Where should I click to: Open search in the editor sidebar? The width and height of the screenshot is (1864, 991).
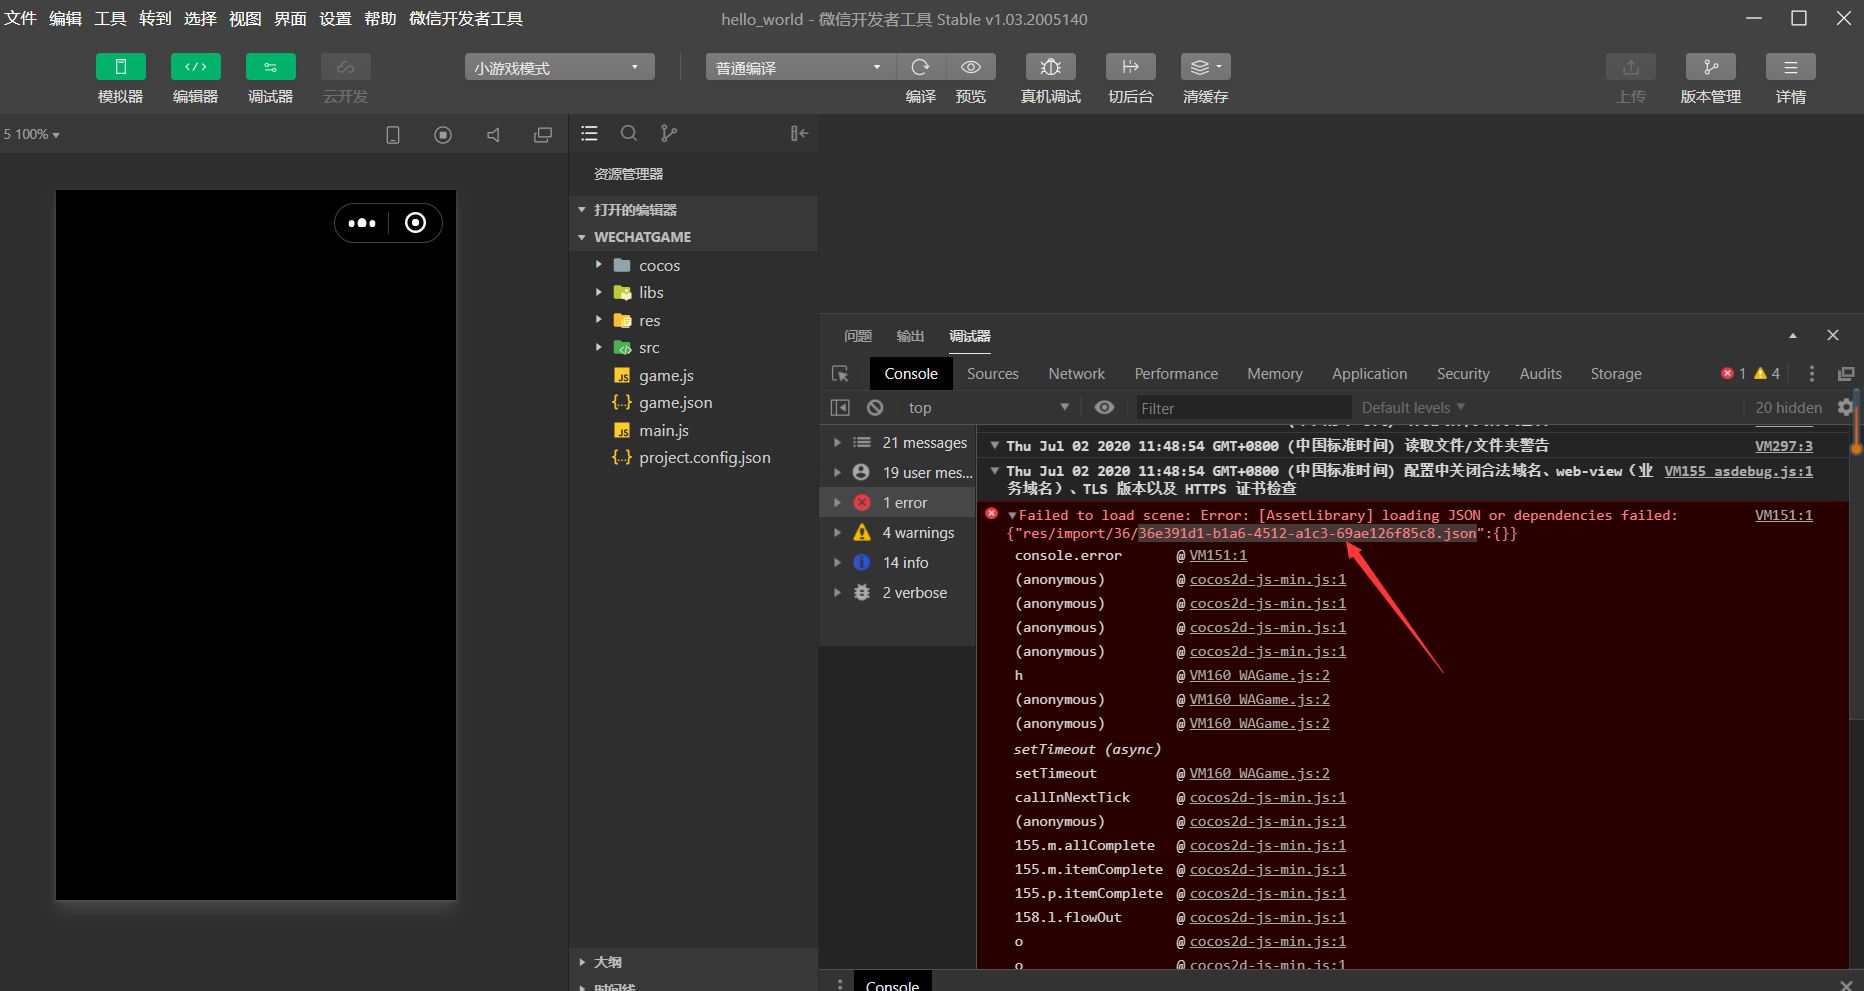coord(629,133)
